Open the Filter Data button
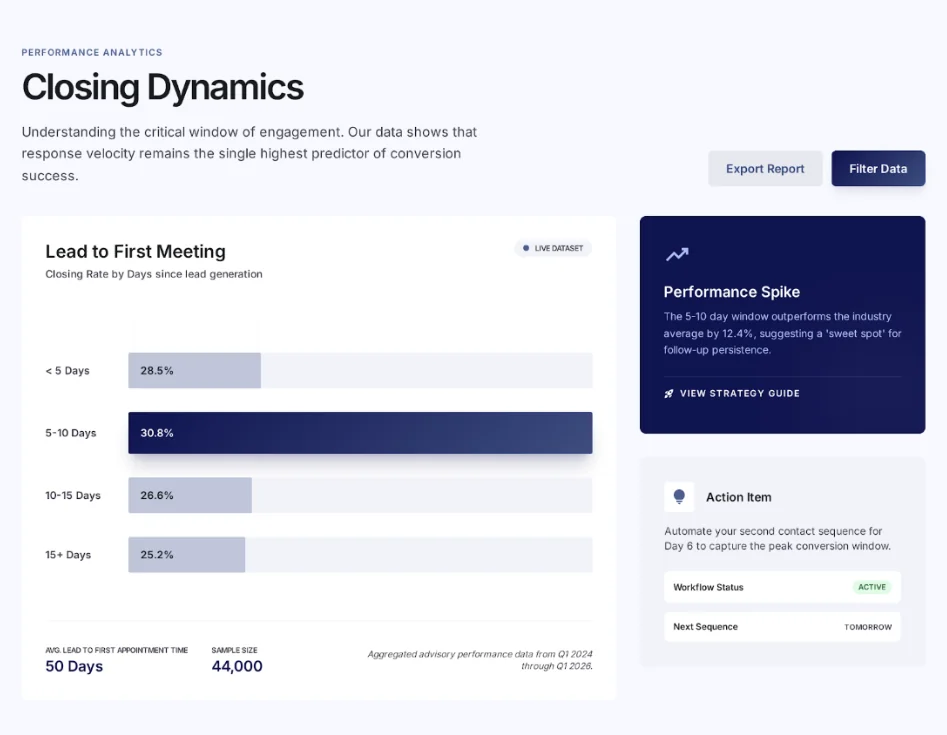Viewport: 947px width, 735px height. [878, 169]
